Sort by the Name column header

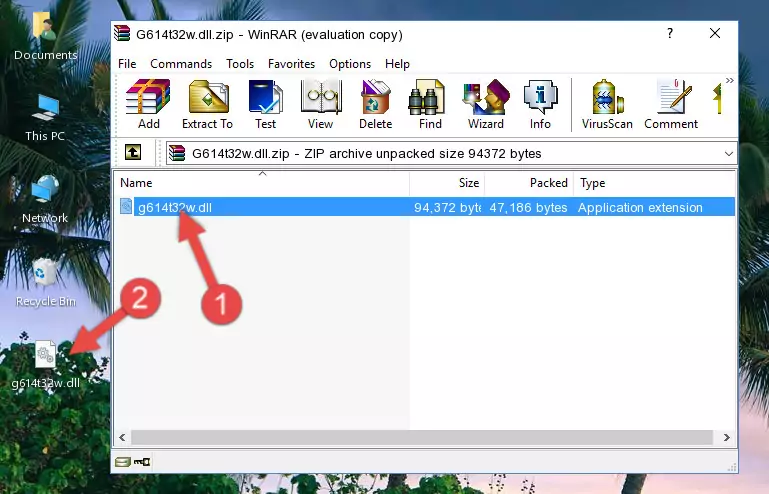(262, 182)
